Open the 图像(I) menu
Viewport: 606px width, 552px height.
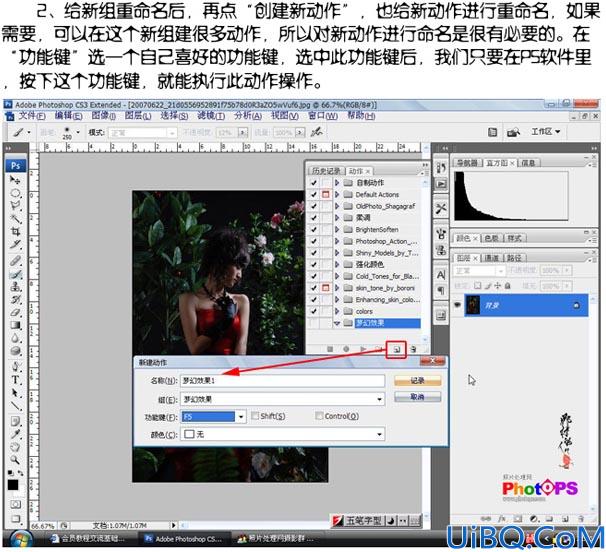pyautogui.click(x=104, y=116)
